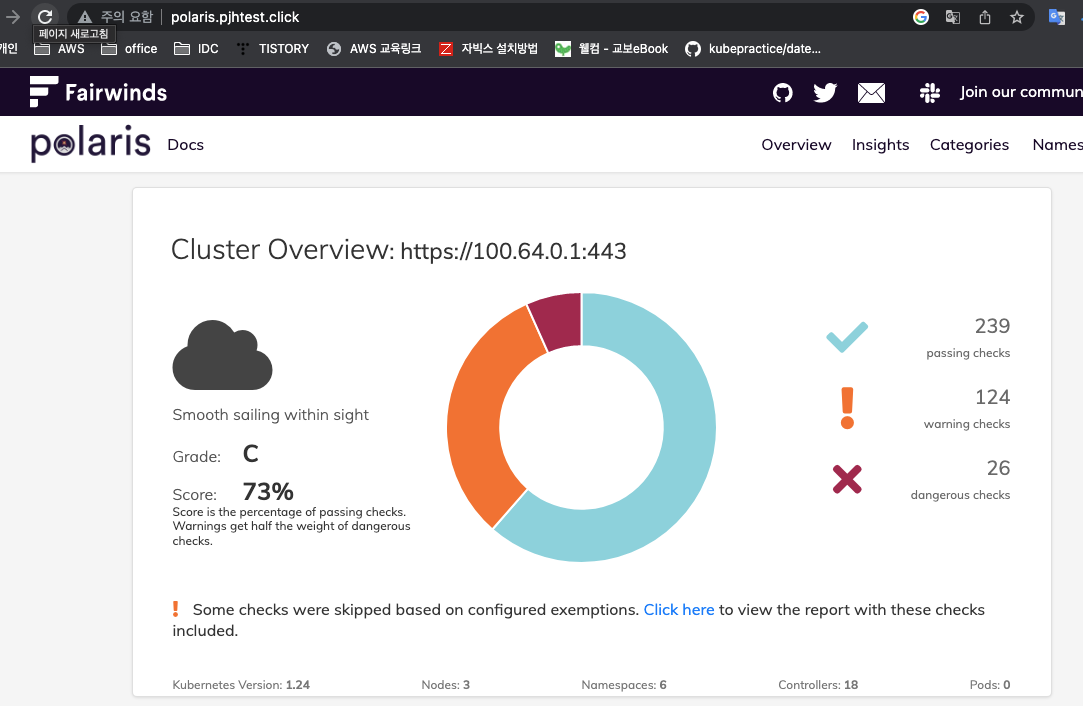The height and width of the screenshot is (706, 1083).
Task: Open the IDC bookmark folder
Action: pyautogui.click(x=196, y=48)
